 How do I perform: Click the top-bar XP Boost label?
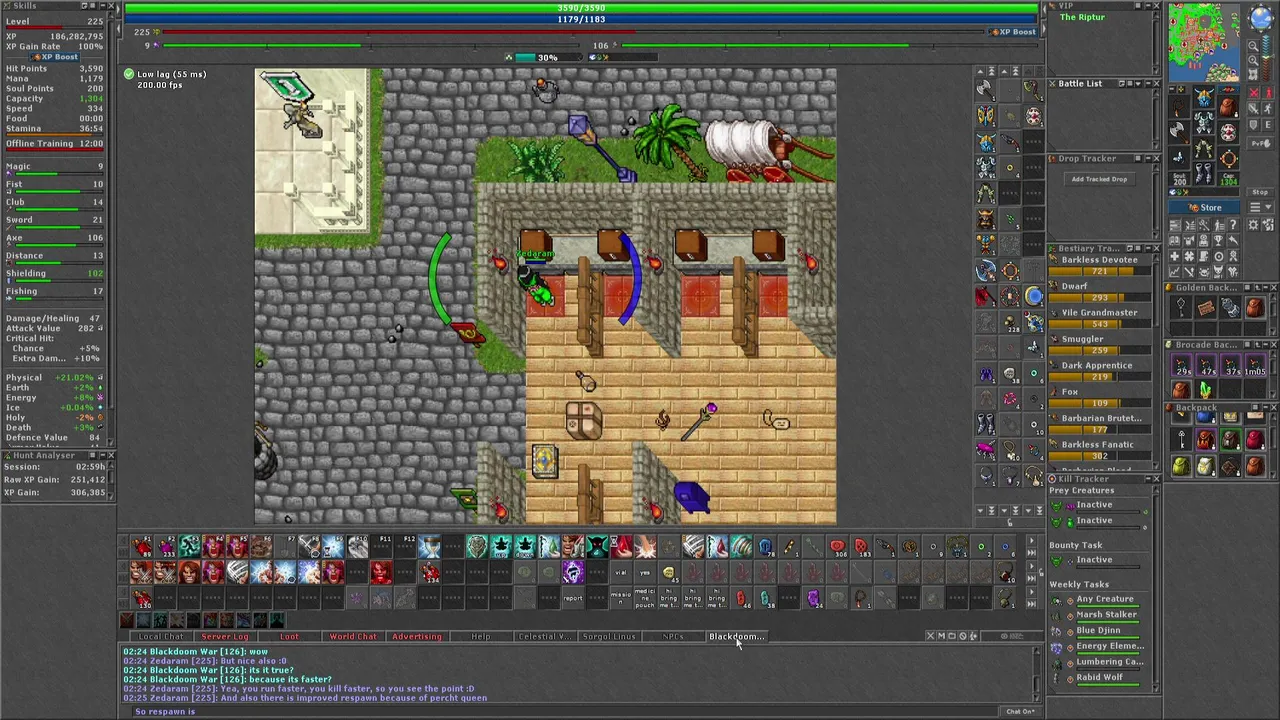tap(1012, 32)
